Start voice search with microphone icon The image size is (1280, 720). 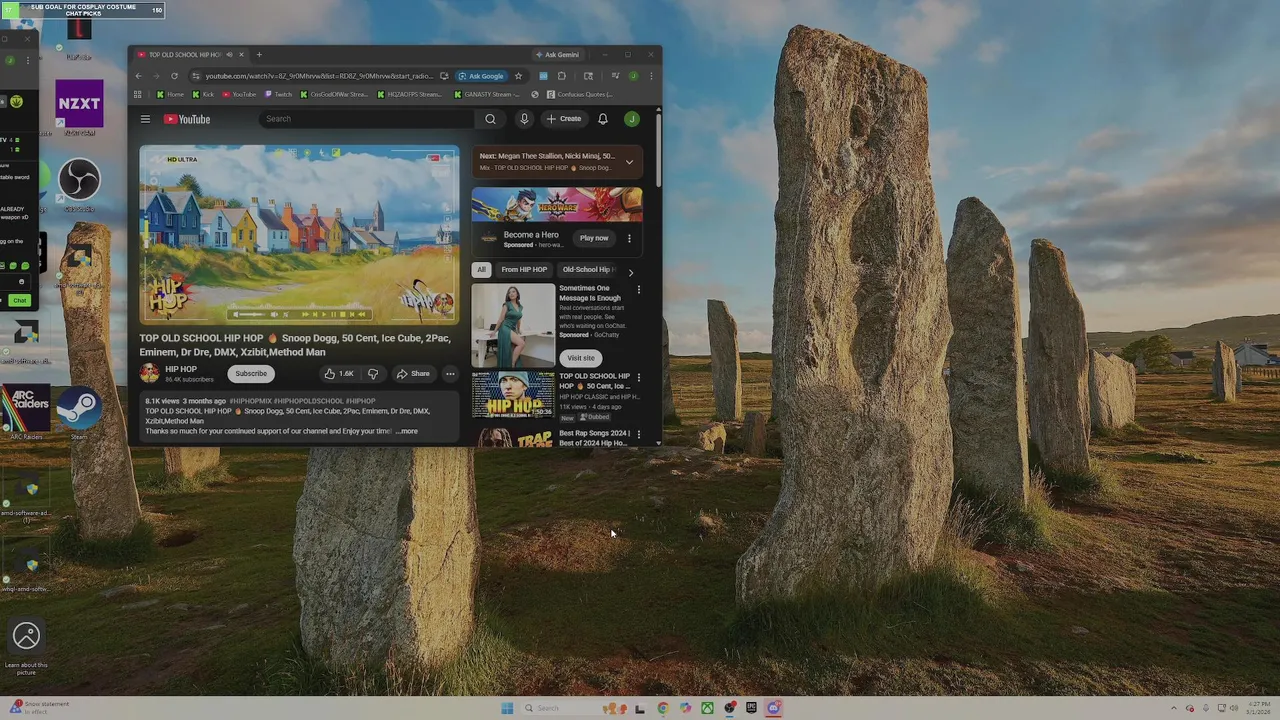click(524, 119)
